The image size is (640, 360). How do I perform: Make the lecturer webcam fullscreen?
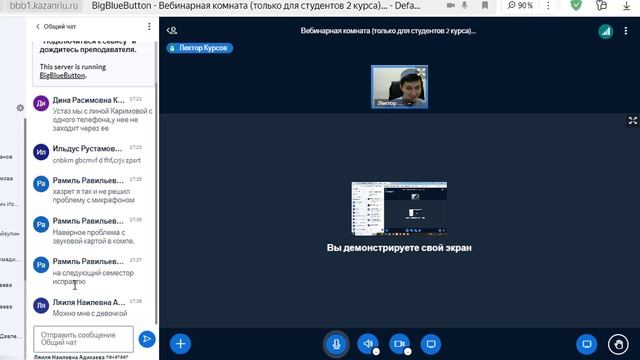pyautogui.click(x=421, y=73)
